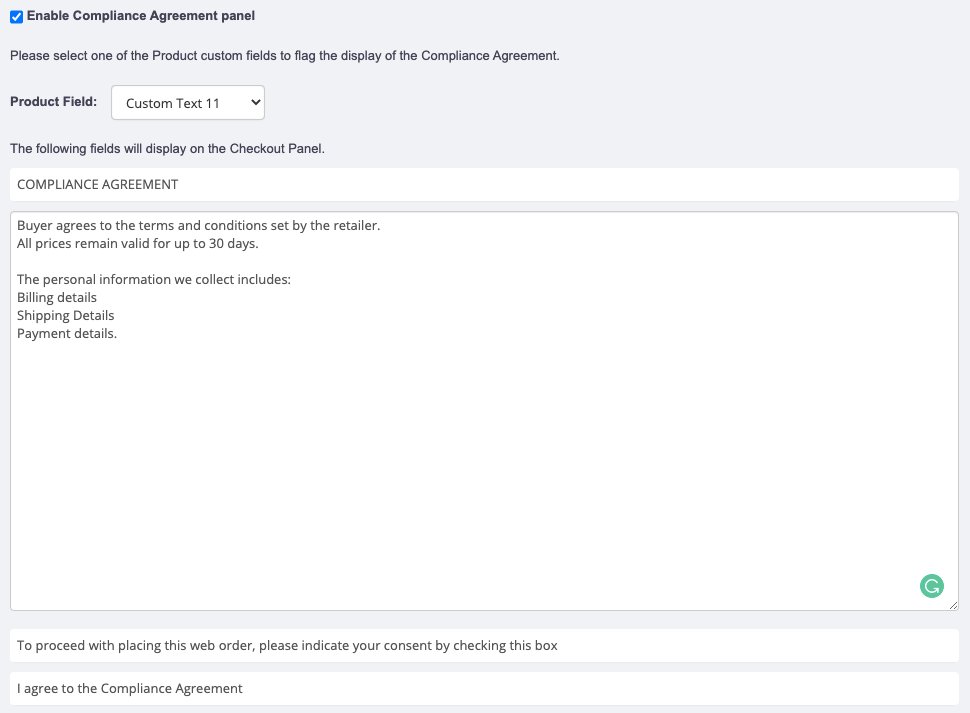Image resolution: width=970 pixels, height=713 pixels.
Task: Focus the 'To proceed with placing this web order' field
Action: coord(484,645)
